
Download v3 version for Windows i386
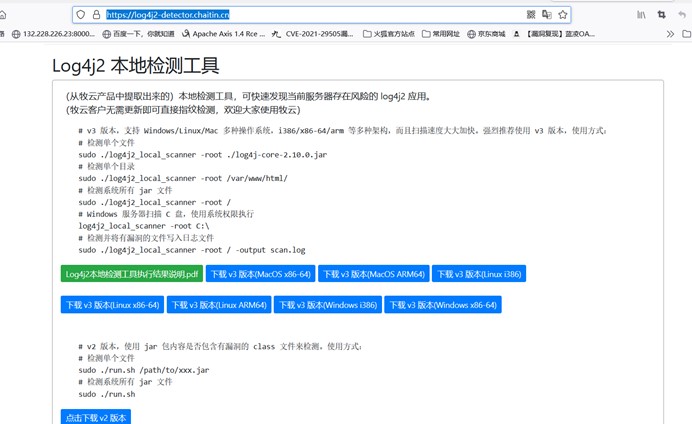(x=328, y=305)
